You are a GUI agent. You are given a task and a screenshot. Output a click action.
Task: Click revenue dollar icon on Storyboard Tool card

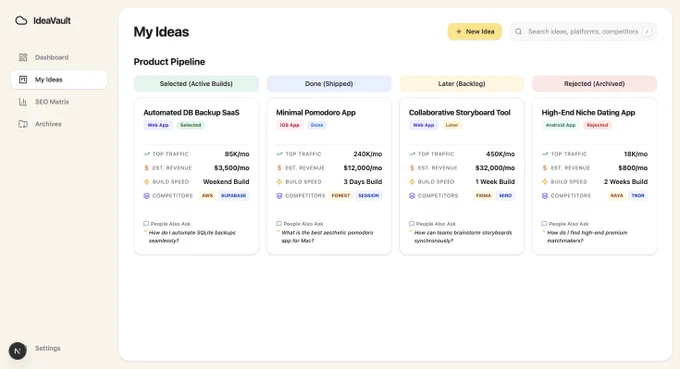point(412,168)
